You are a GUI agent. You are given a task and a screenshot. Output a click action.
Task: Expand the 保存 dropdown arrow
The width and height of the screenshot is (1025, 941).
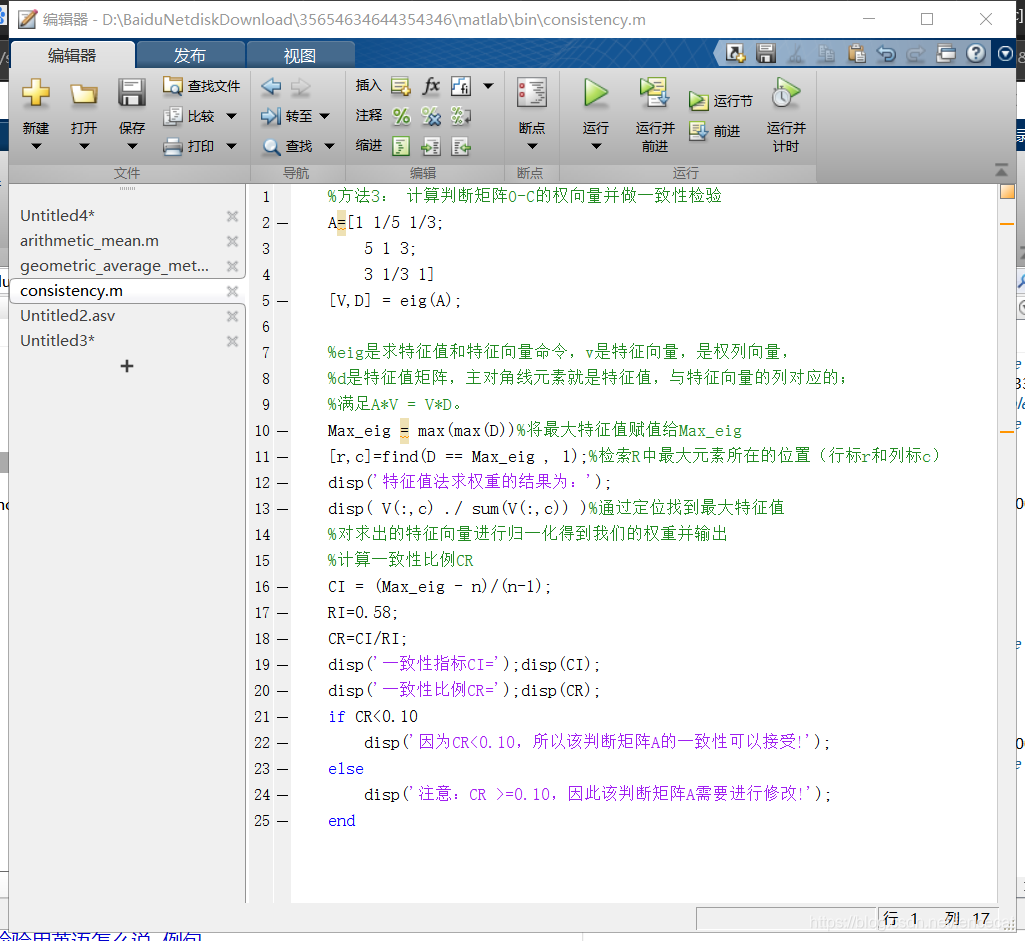[132, 146]
